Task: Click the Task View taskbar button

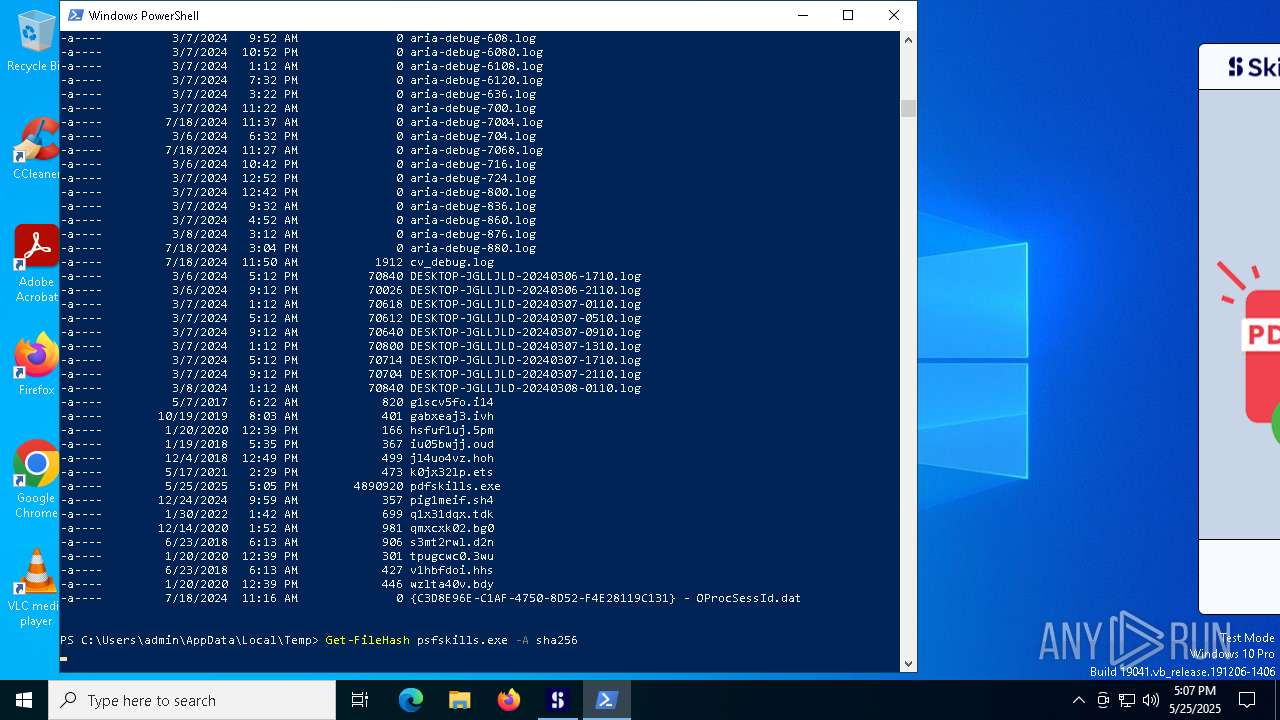Action: point(360,700)
